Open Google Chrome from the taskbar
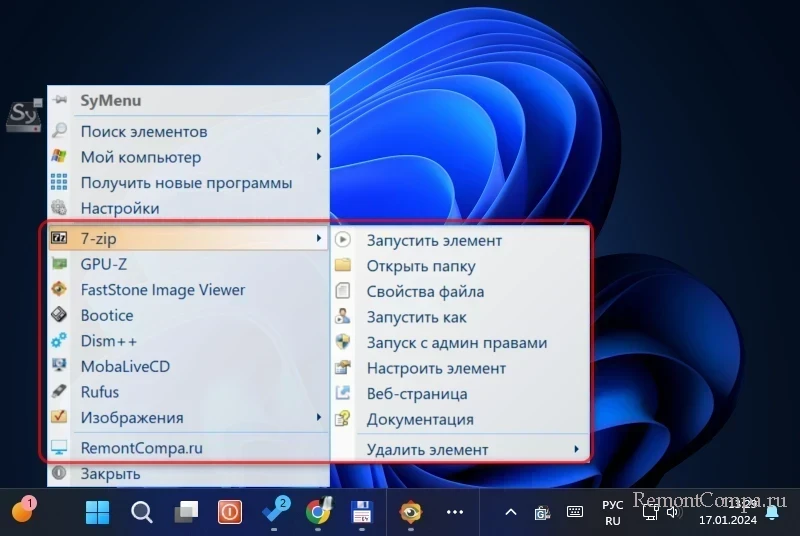Screen dimensions: 800x536 [318, 512]
